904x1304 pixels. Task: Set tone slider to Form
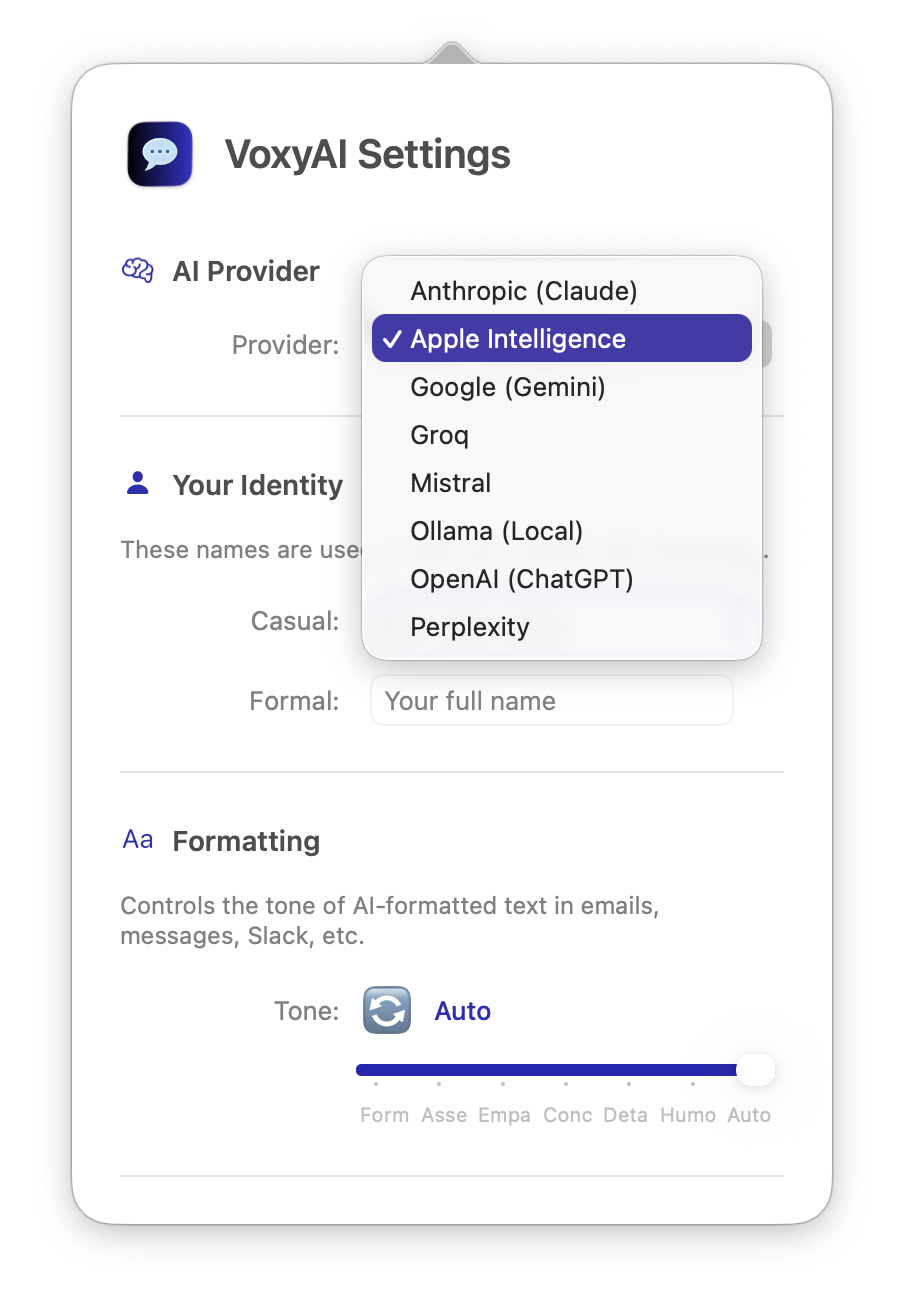376,1070
